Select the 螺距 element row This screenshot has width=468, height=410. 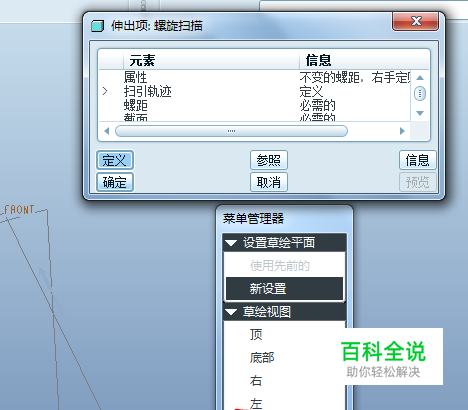pos(255,106)
